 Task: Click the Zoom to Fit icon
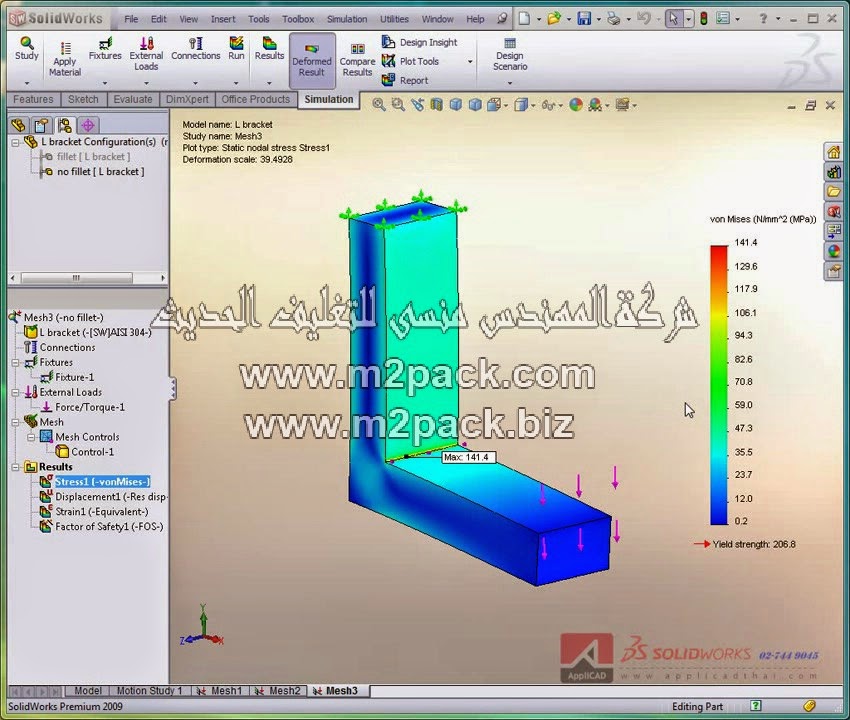pos(379,105)
